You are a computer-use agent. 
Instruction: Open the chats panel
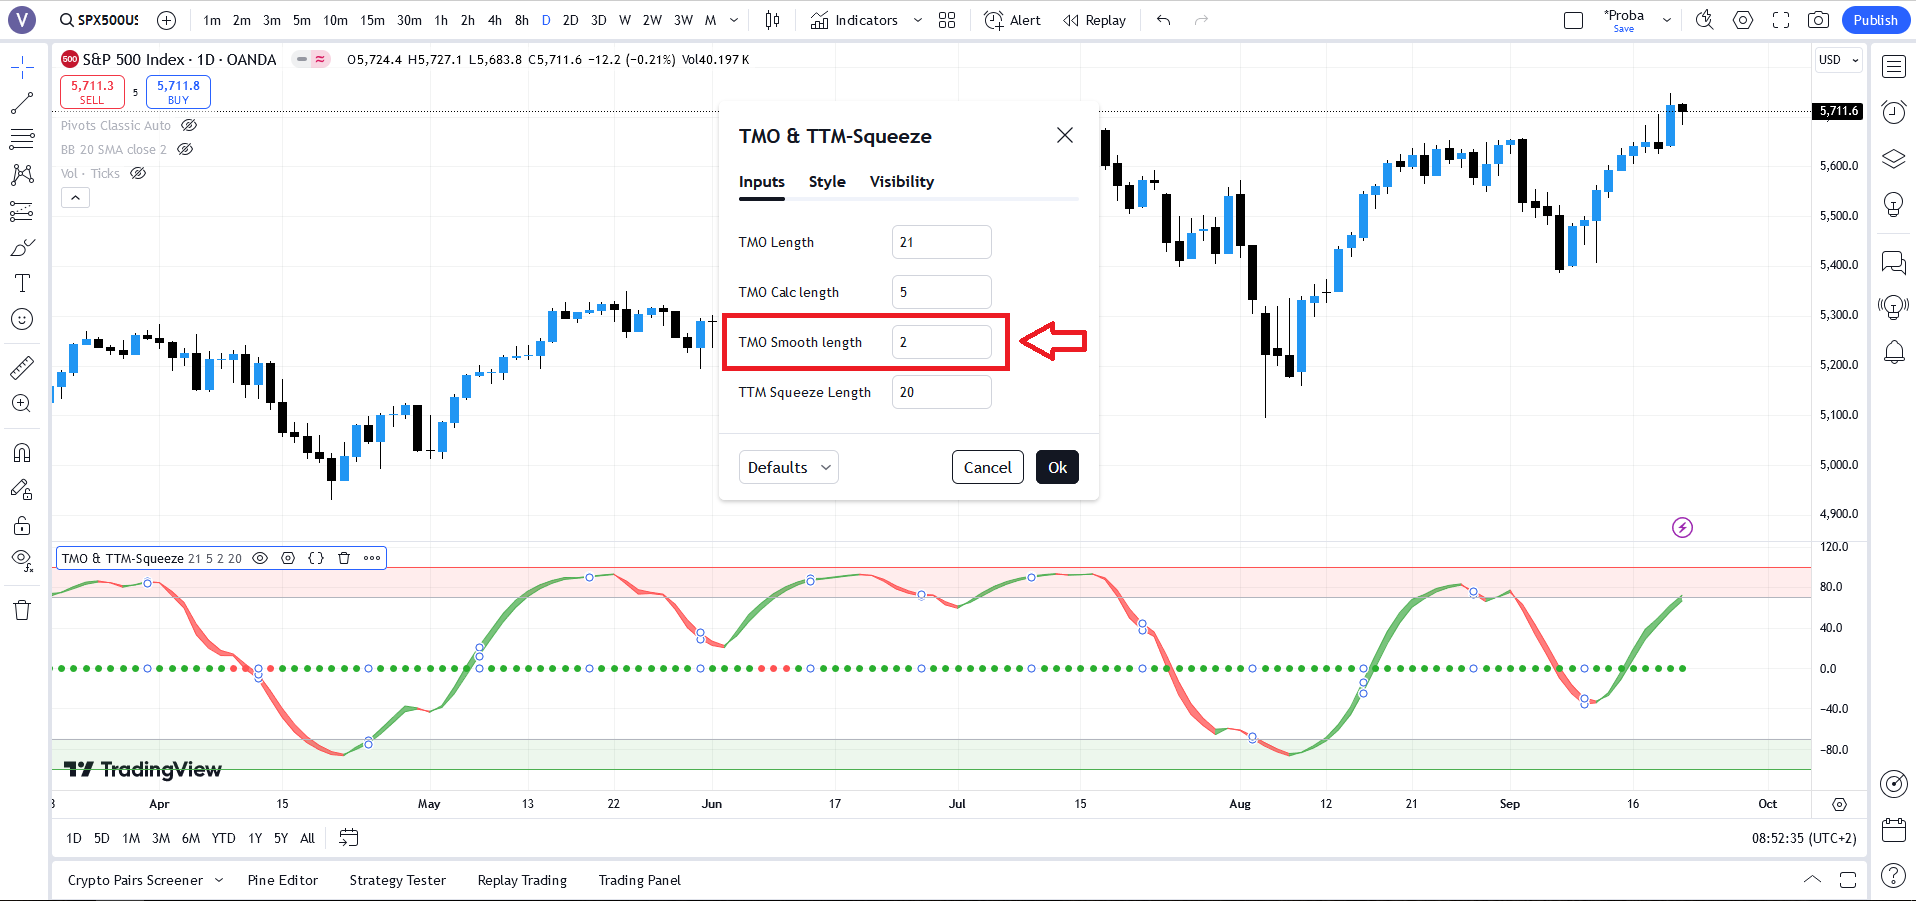point(1894,262)
